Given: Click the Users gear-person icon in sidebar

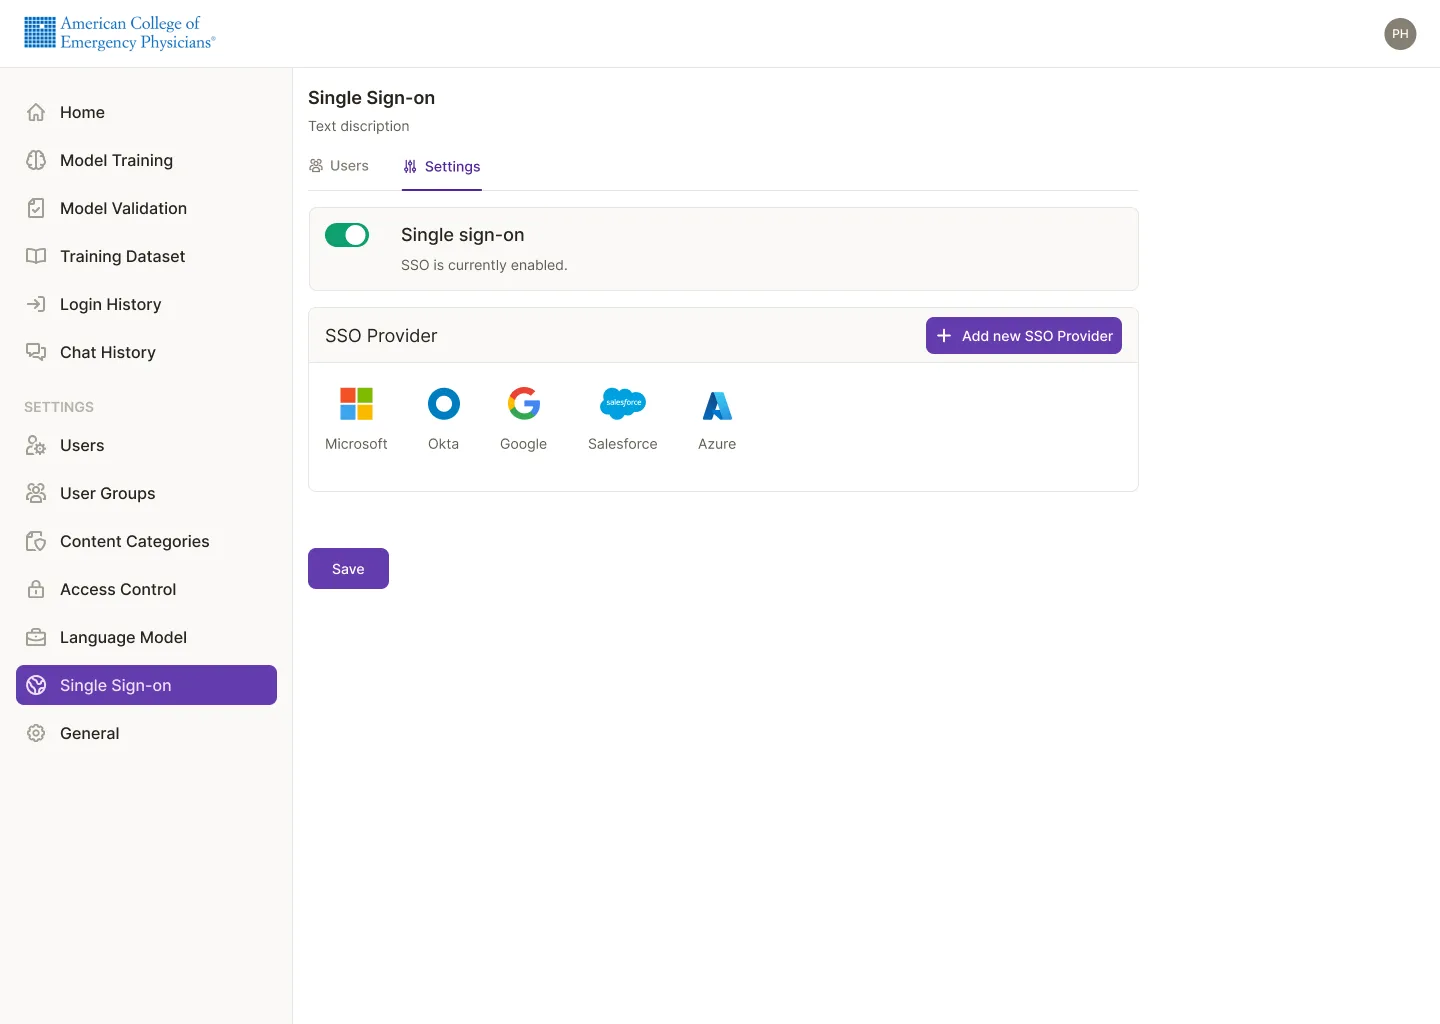Looking at the screenshot, I should click(x=36, y=445).
